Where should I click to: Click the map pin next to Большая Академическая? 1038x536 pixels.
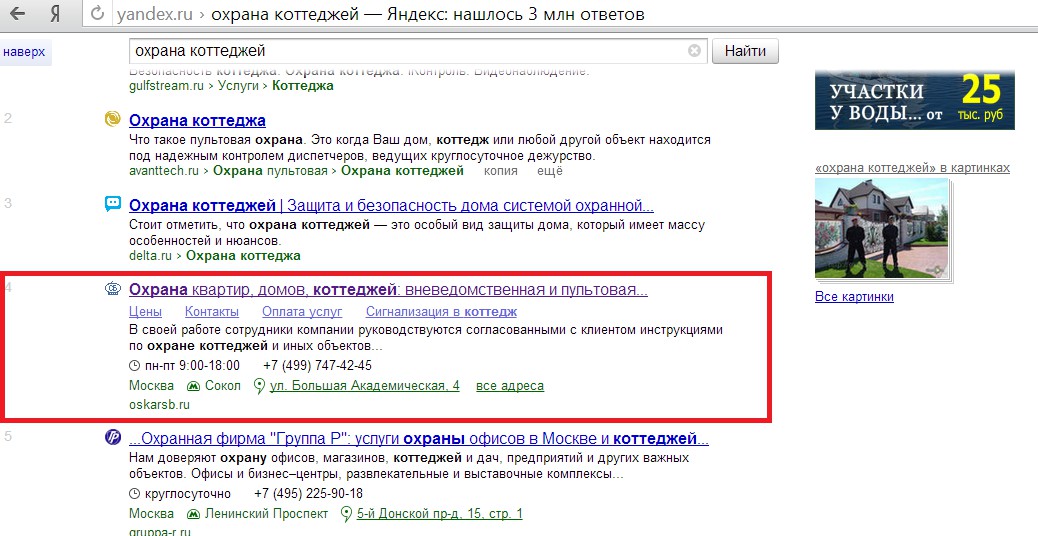260,386
